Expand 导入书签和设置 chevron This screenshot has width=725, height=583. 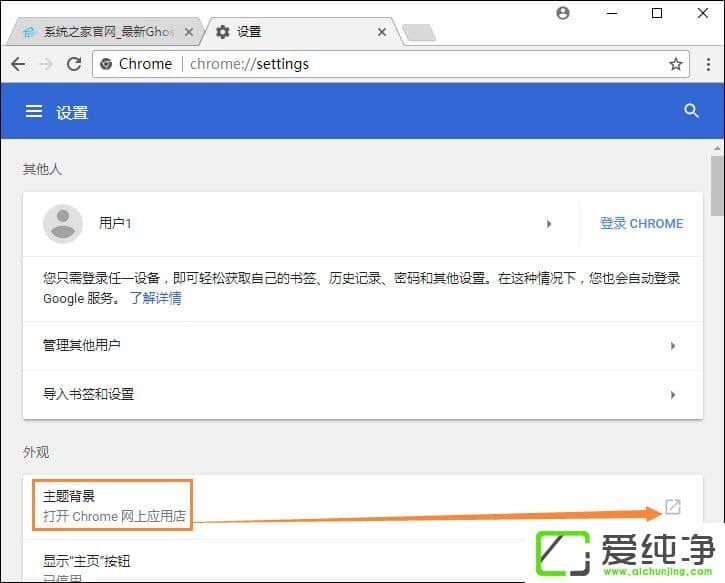pyautogui.click(x=673, y=395)
